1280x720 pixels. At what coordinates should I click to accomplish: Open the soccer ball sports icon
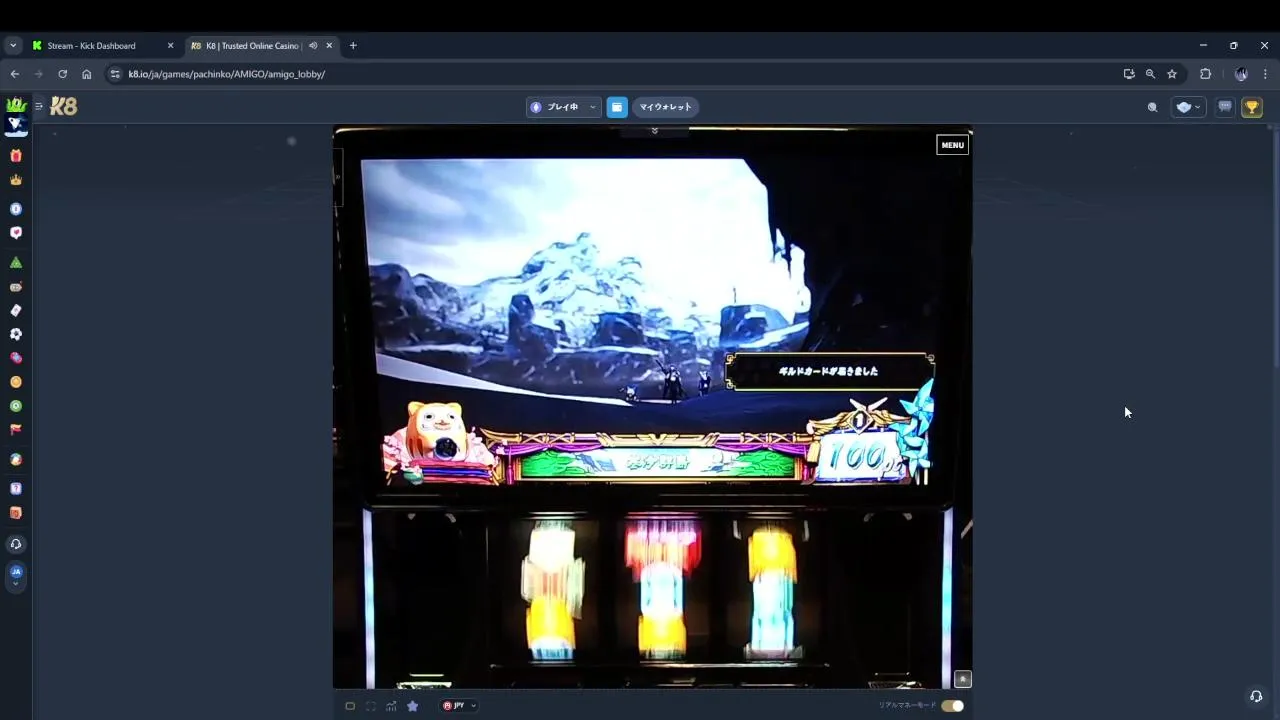[15, 334]
